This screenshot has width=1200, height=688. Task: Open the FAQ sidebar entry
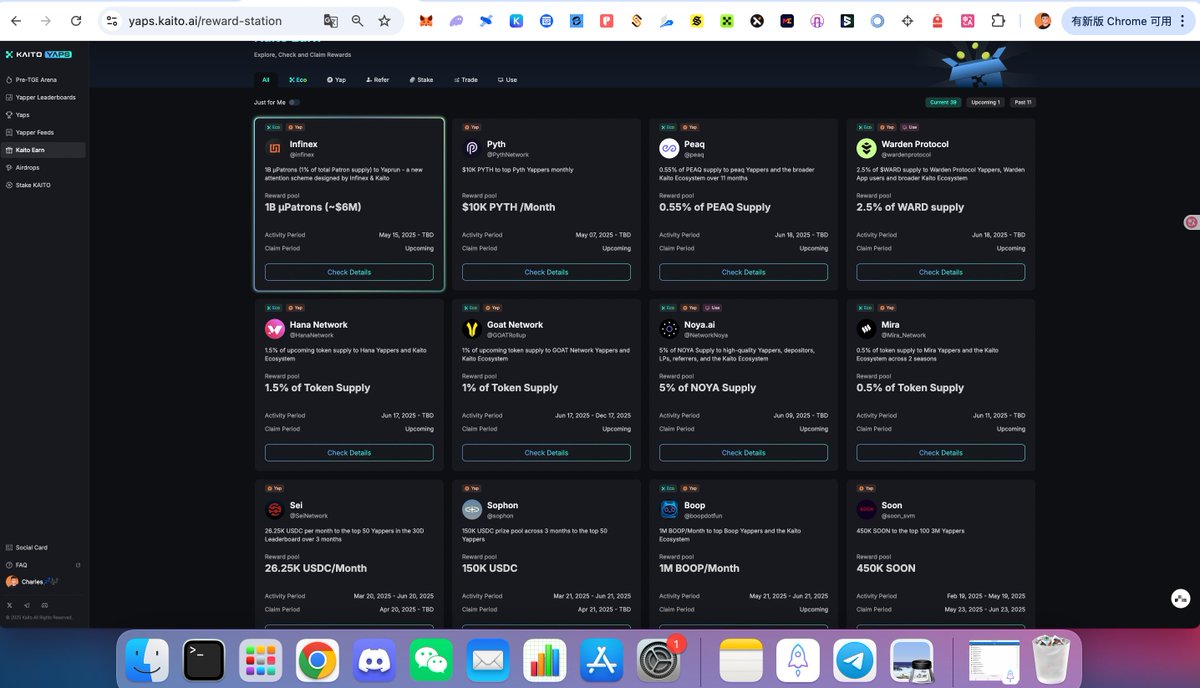tap(44, 565)
